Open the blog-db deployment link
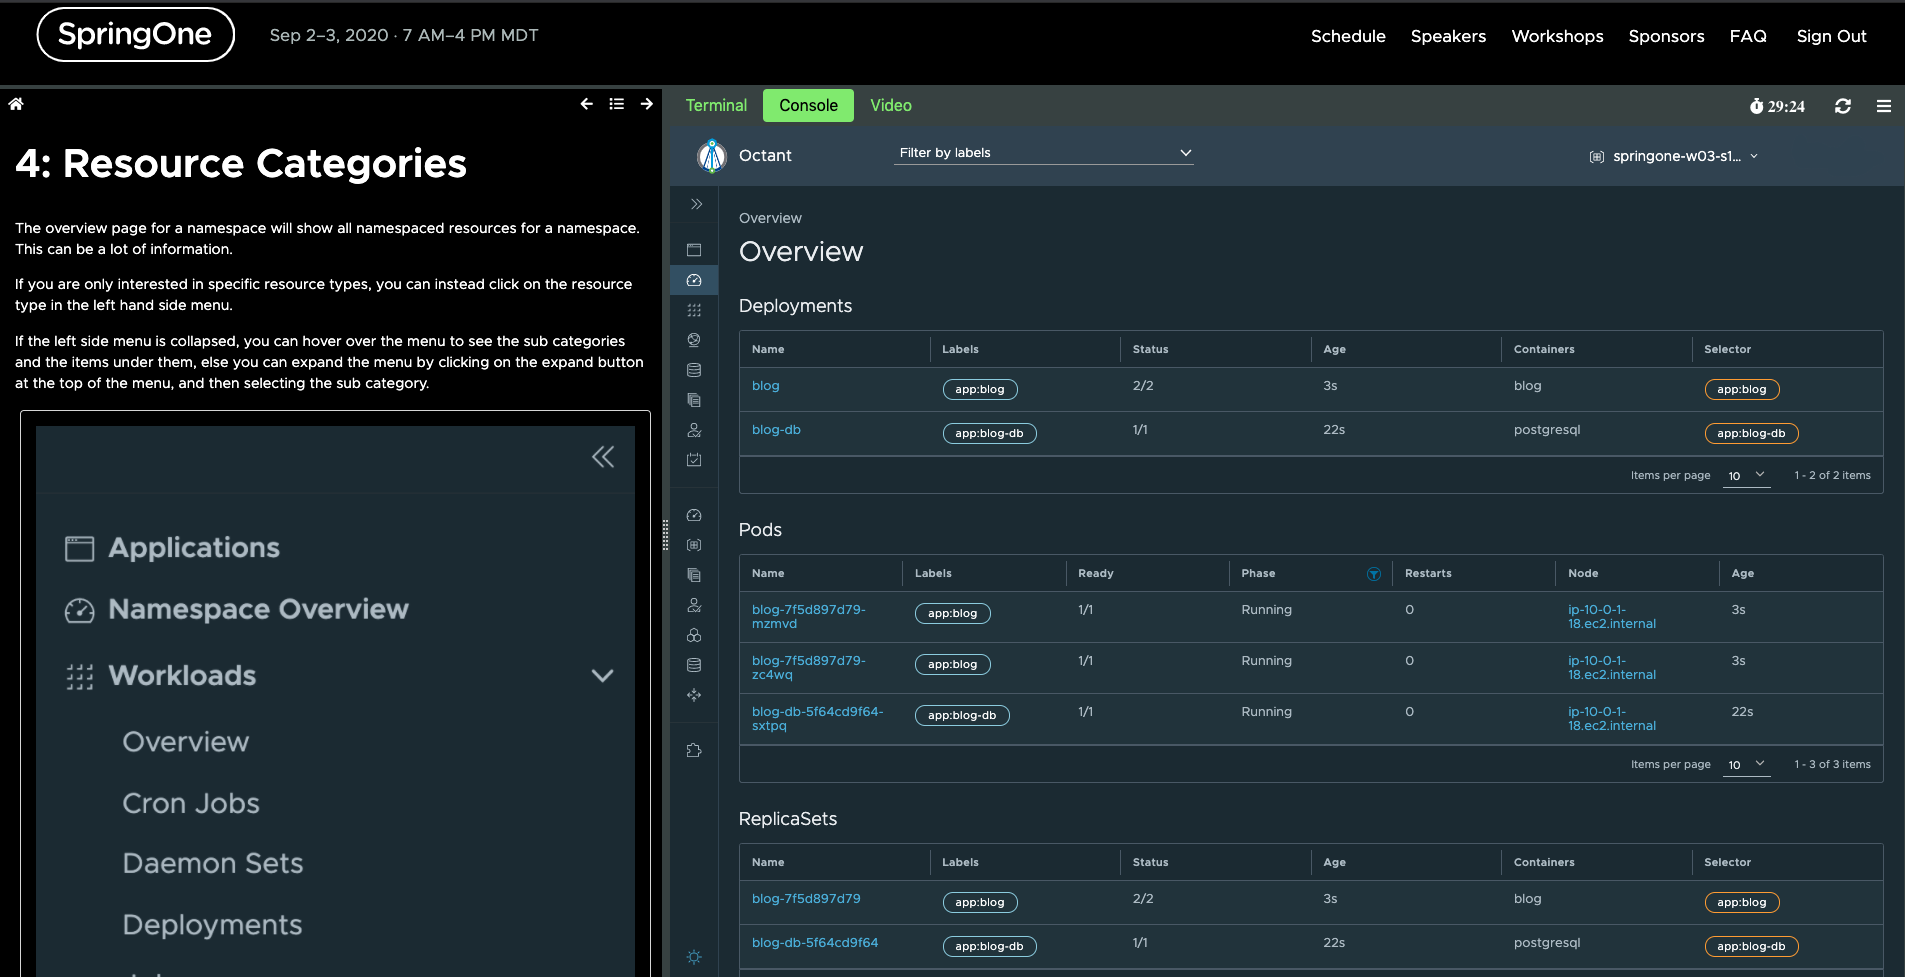Viewport: 1905px width, 977px height. coord(776,430)
